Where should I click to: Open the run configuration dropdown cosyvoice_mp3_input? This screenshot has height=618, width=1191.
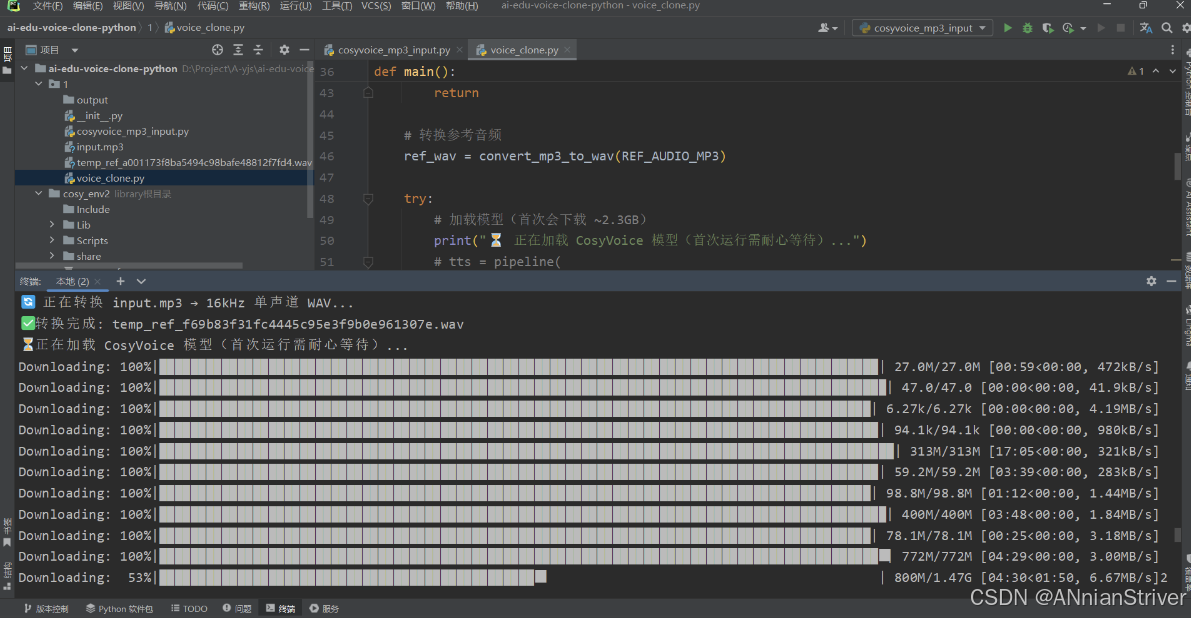click(924, 28)
